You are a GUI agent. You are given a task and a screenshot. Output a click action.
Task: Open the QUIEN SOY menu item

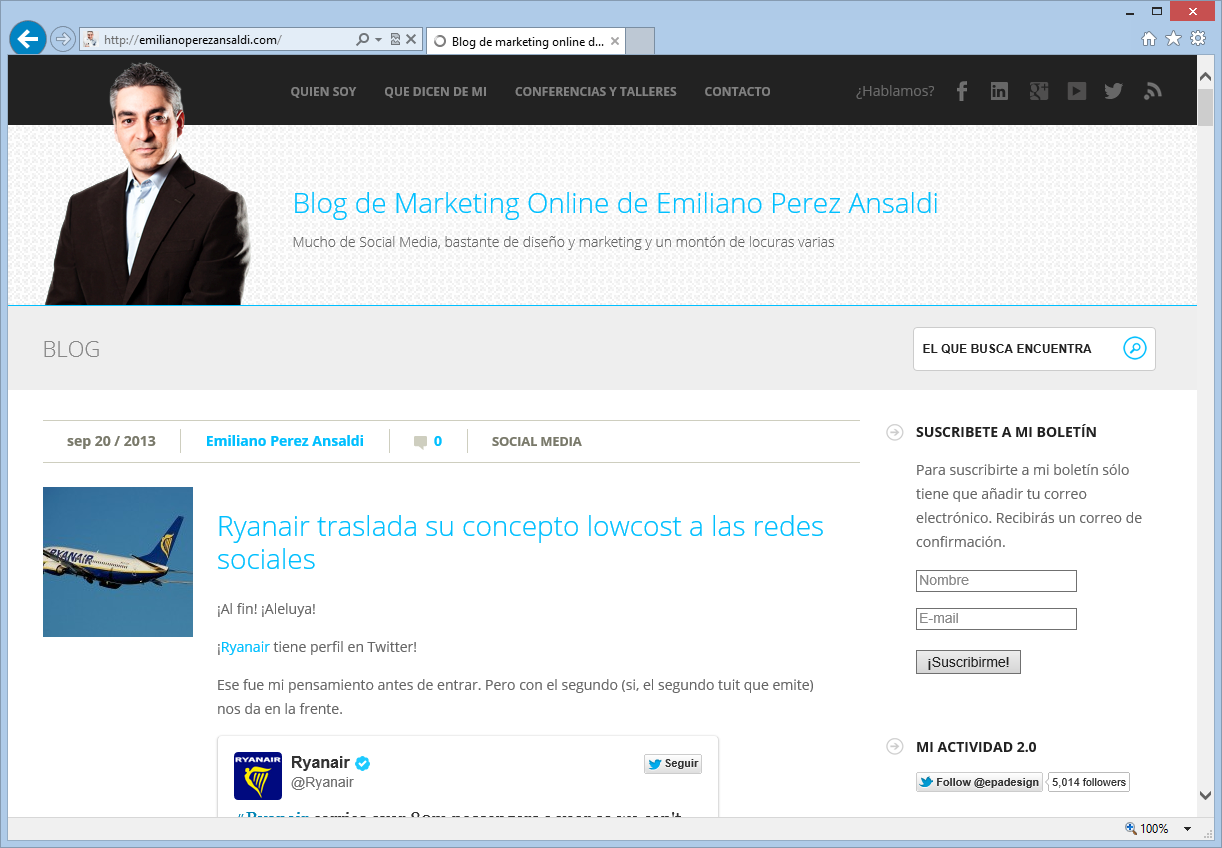click(323, 91)
